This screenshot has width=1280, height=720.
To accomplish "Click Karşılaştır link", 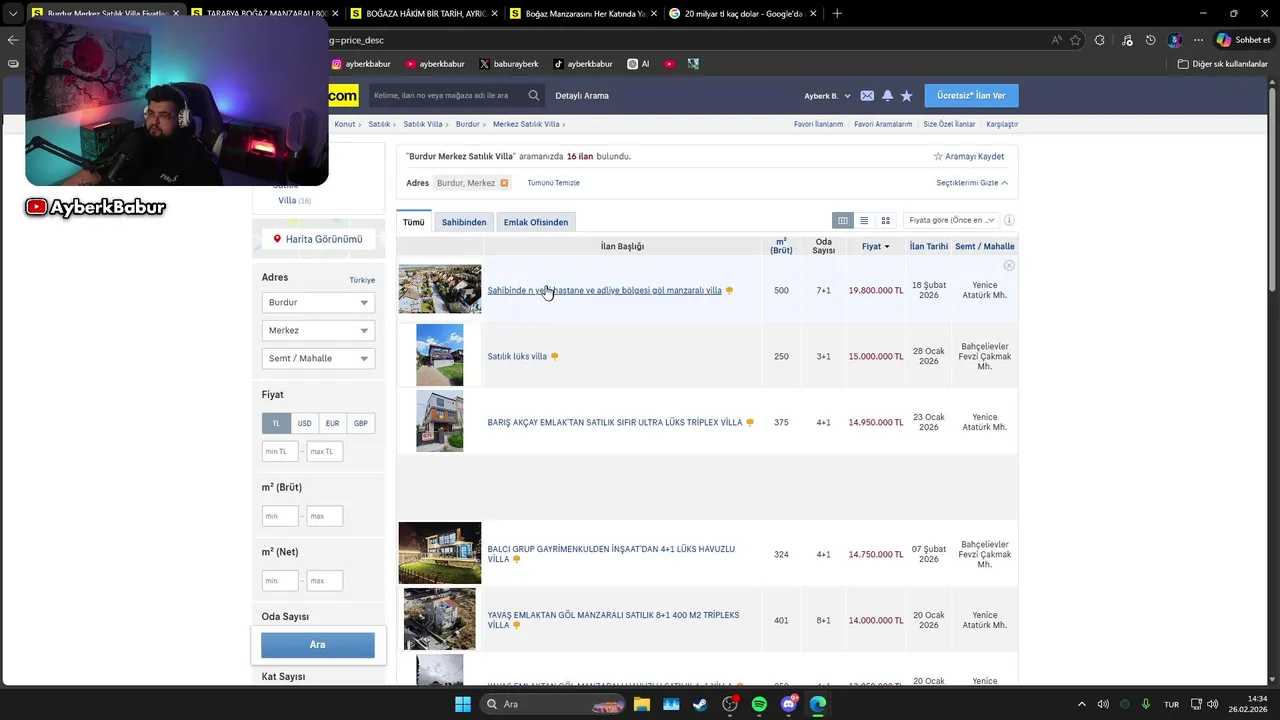I will pyautogui.click(x=1002, y=124).
